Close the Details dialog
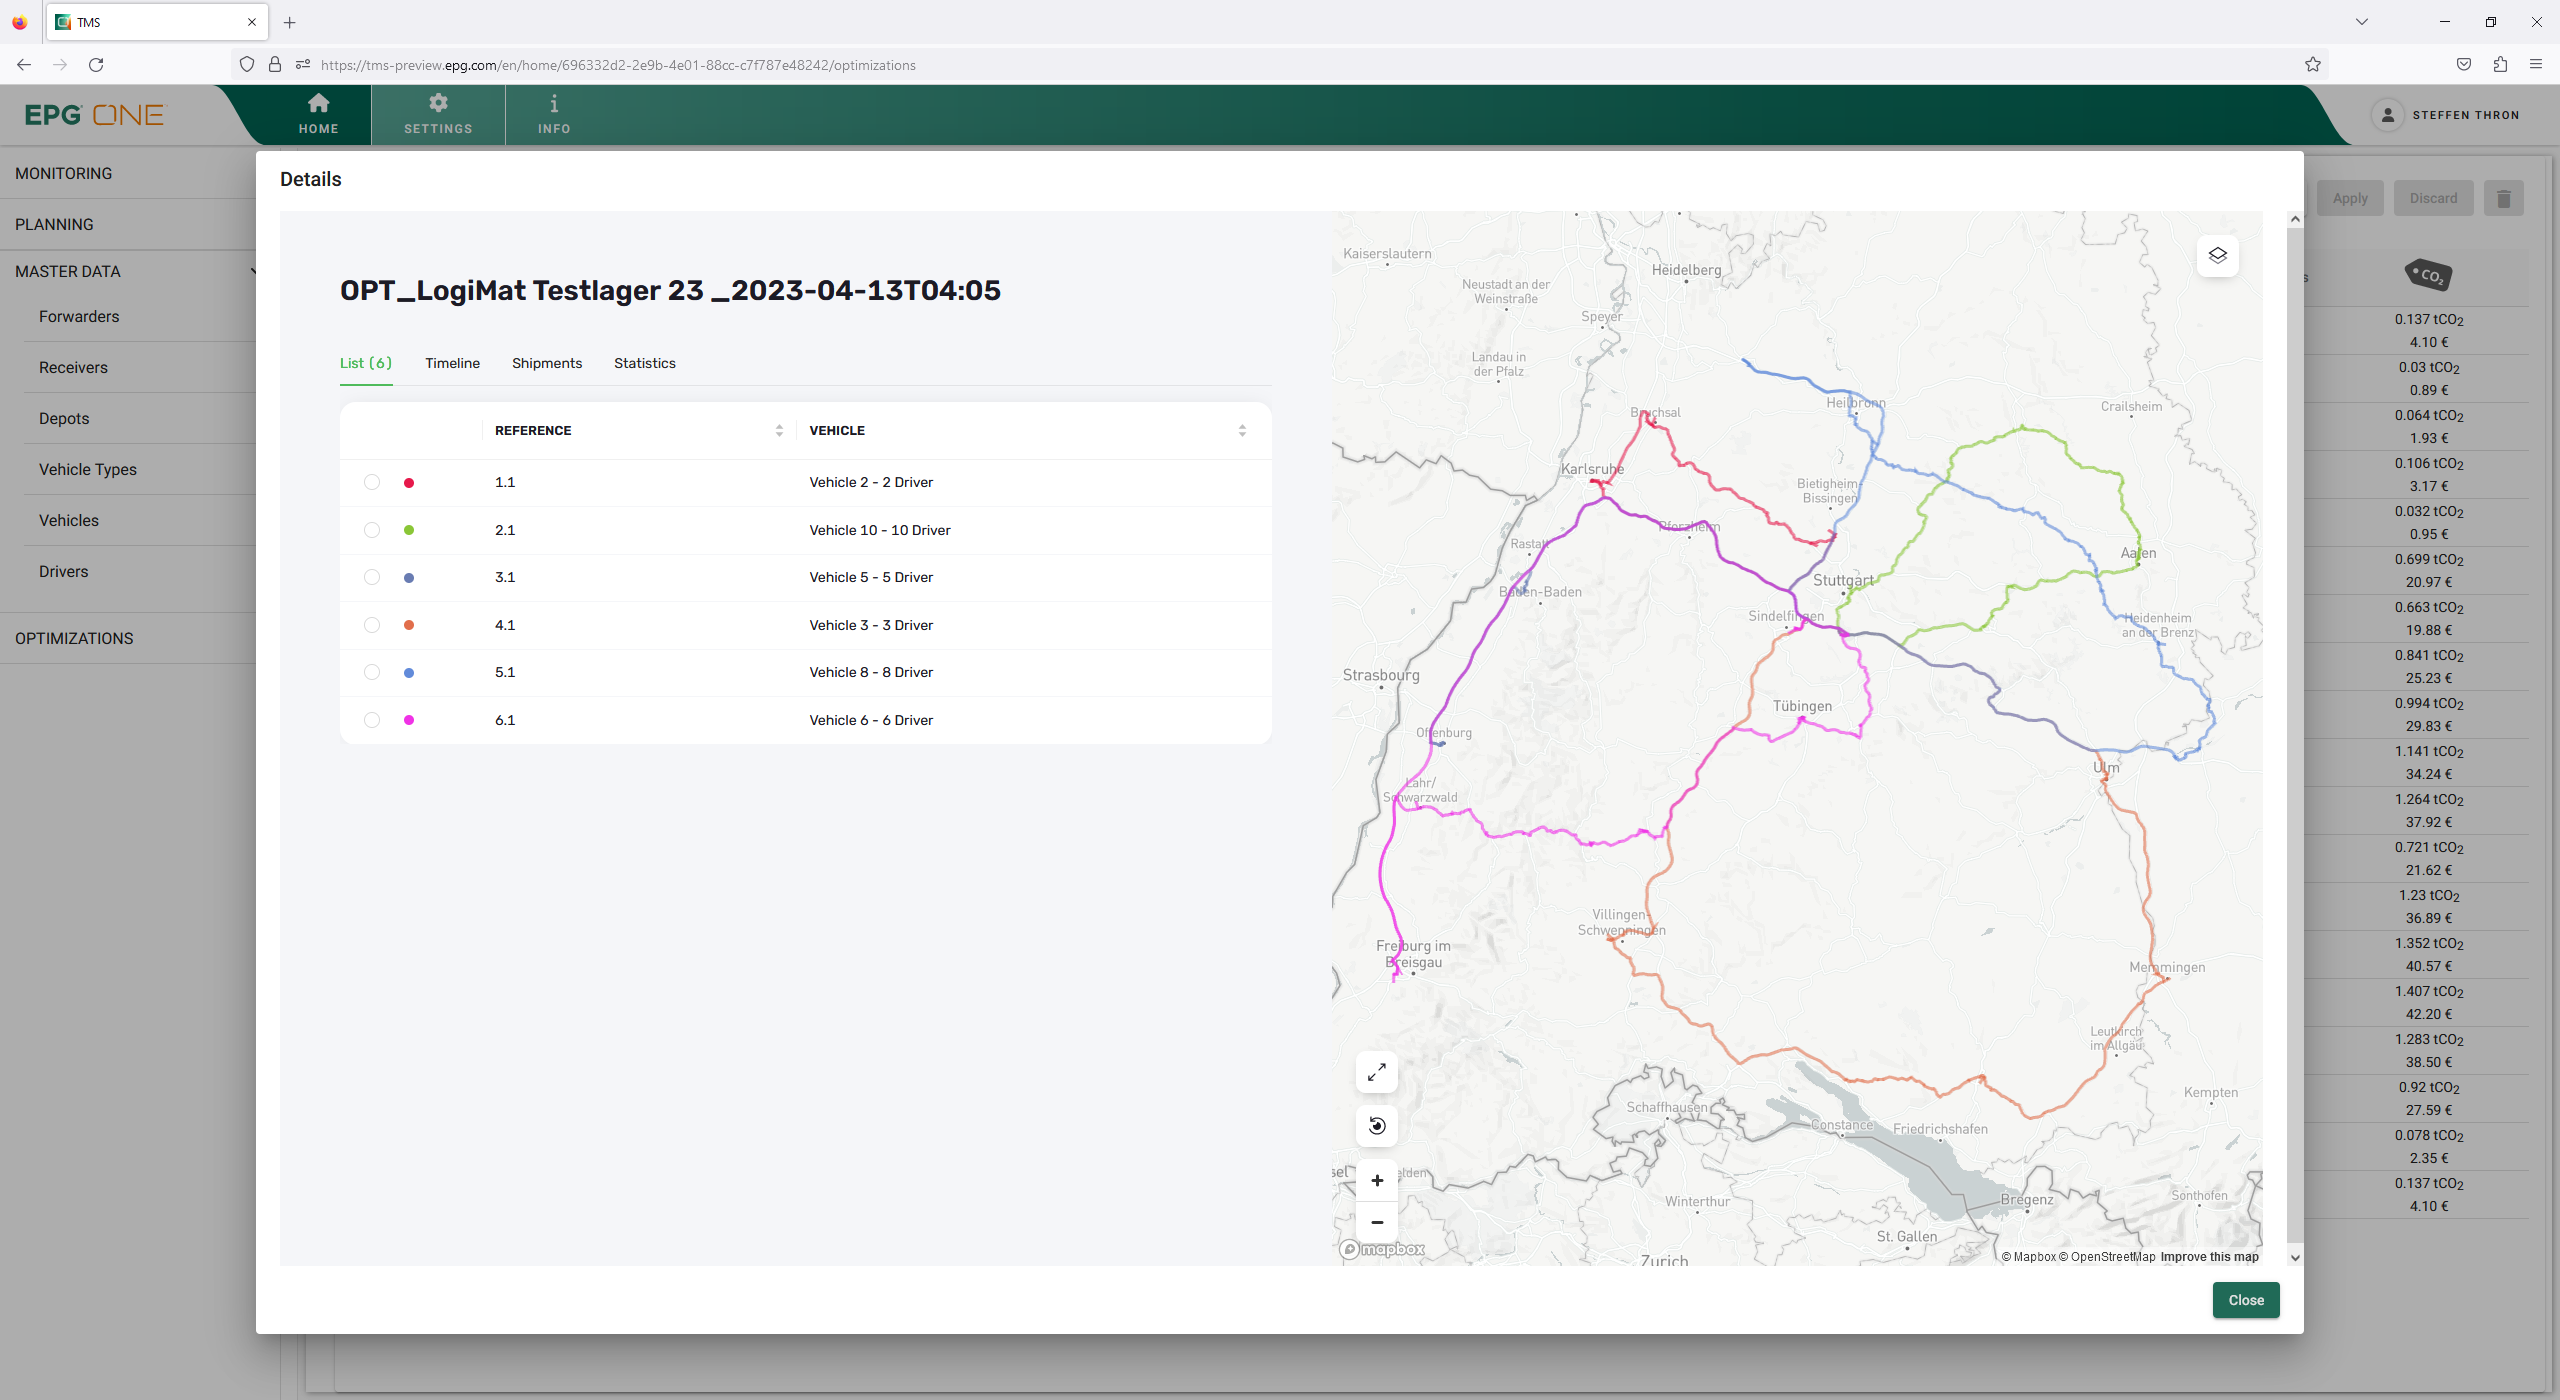Image resolution: width=2560 pixels, height=1400 pixels. 2245,1300
